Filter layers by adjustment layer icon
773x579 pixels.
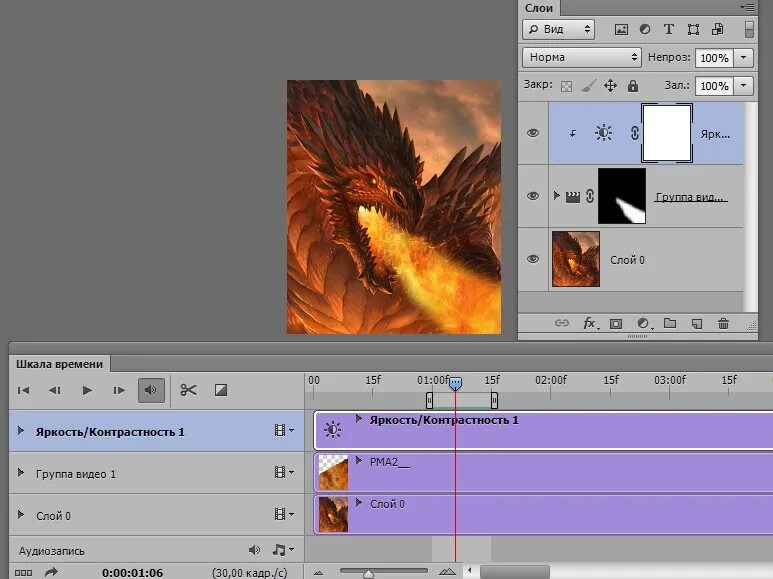click(645, 30)
